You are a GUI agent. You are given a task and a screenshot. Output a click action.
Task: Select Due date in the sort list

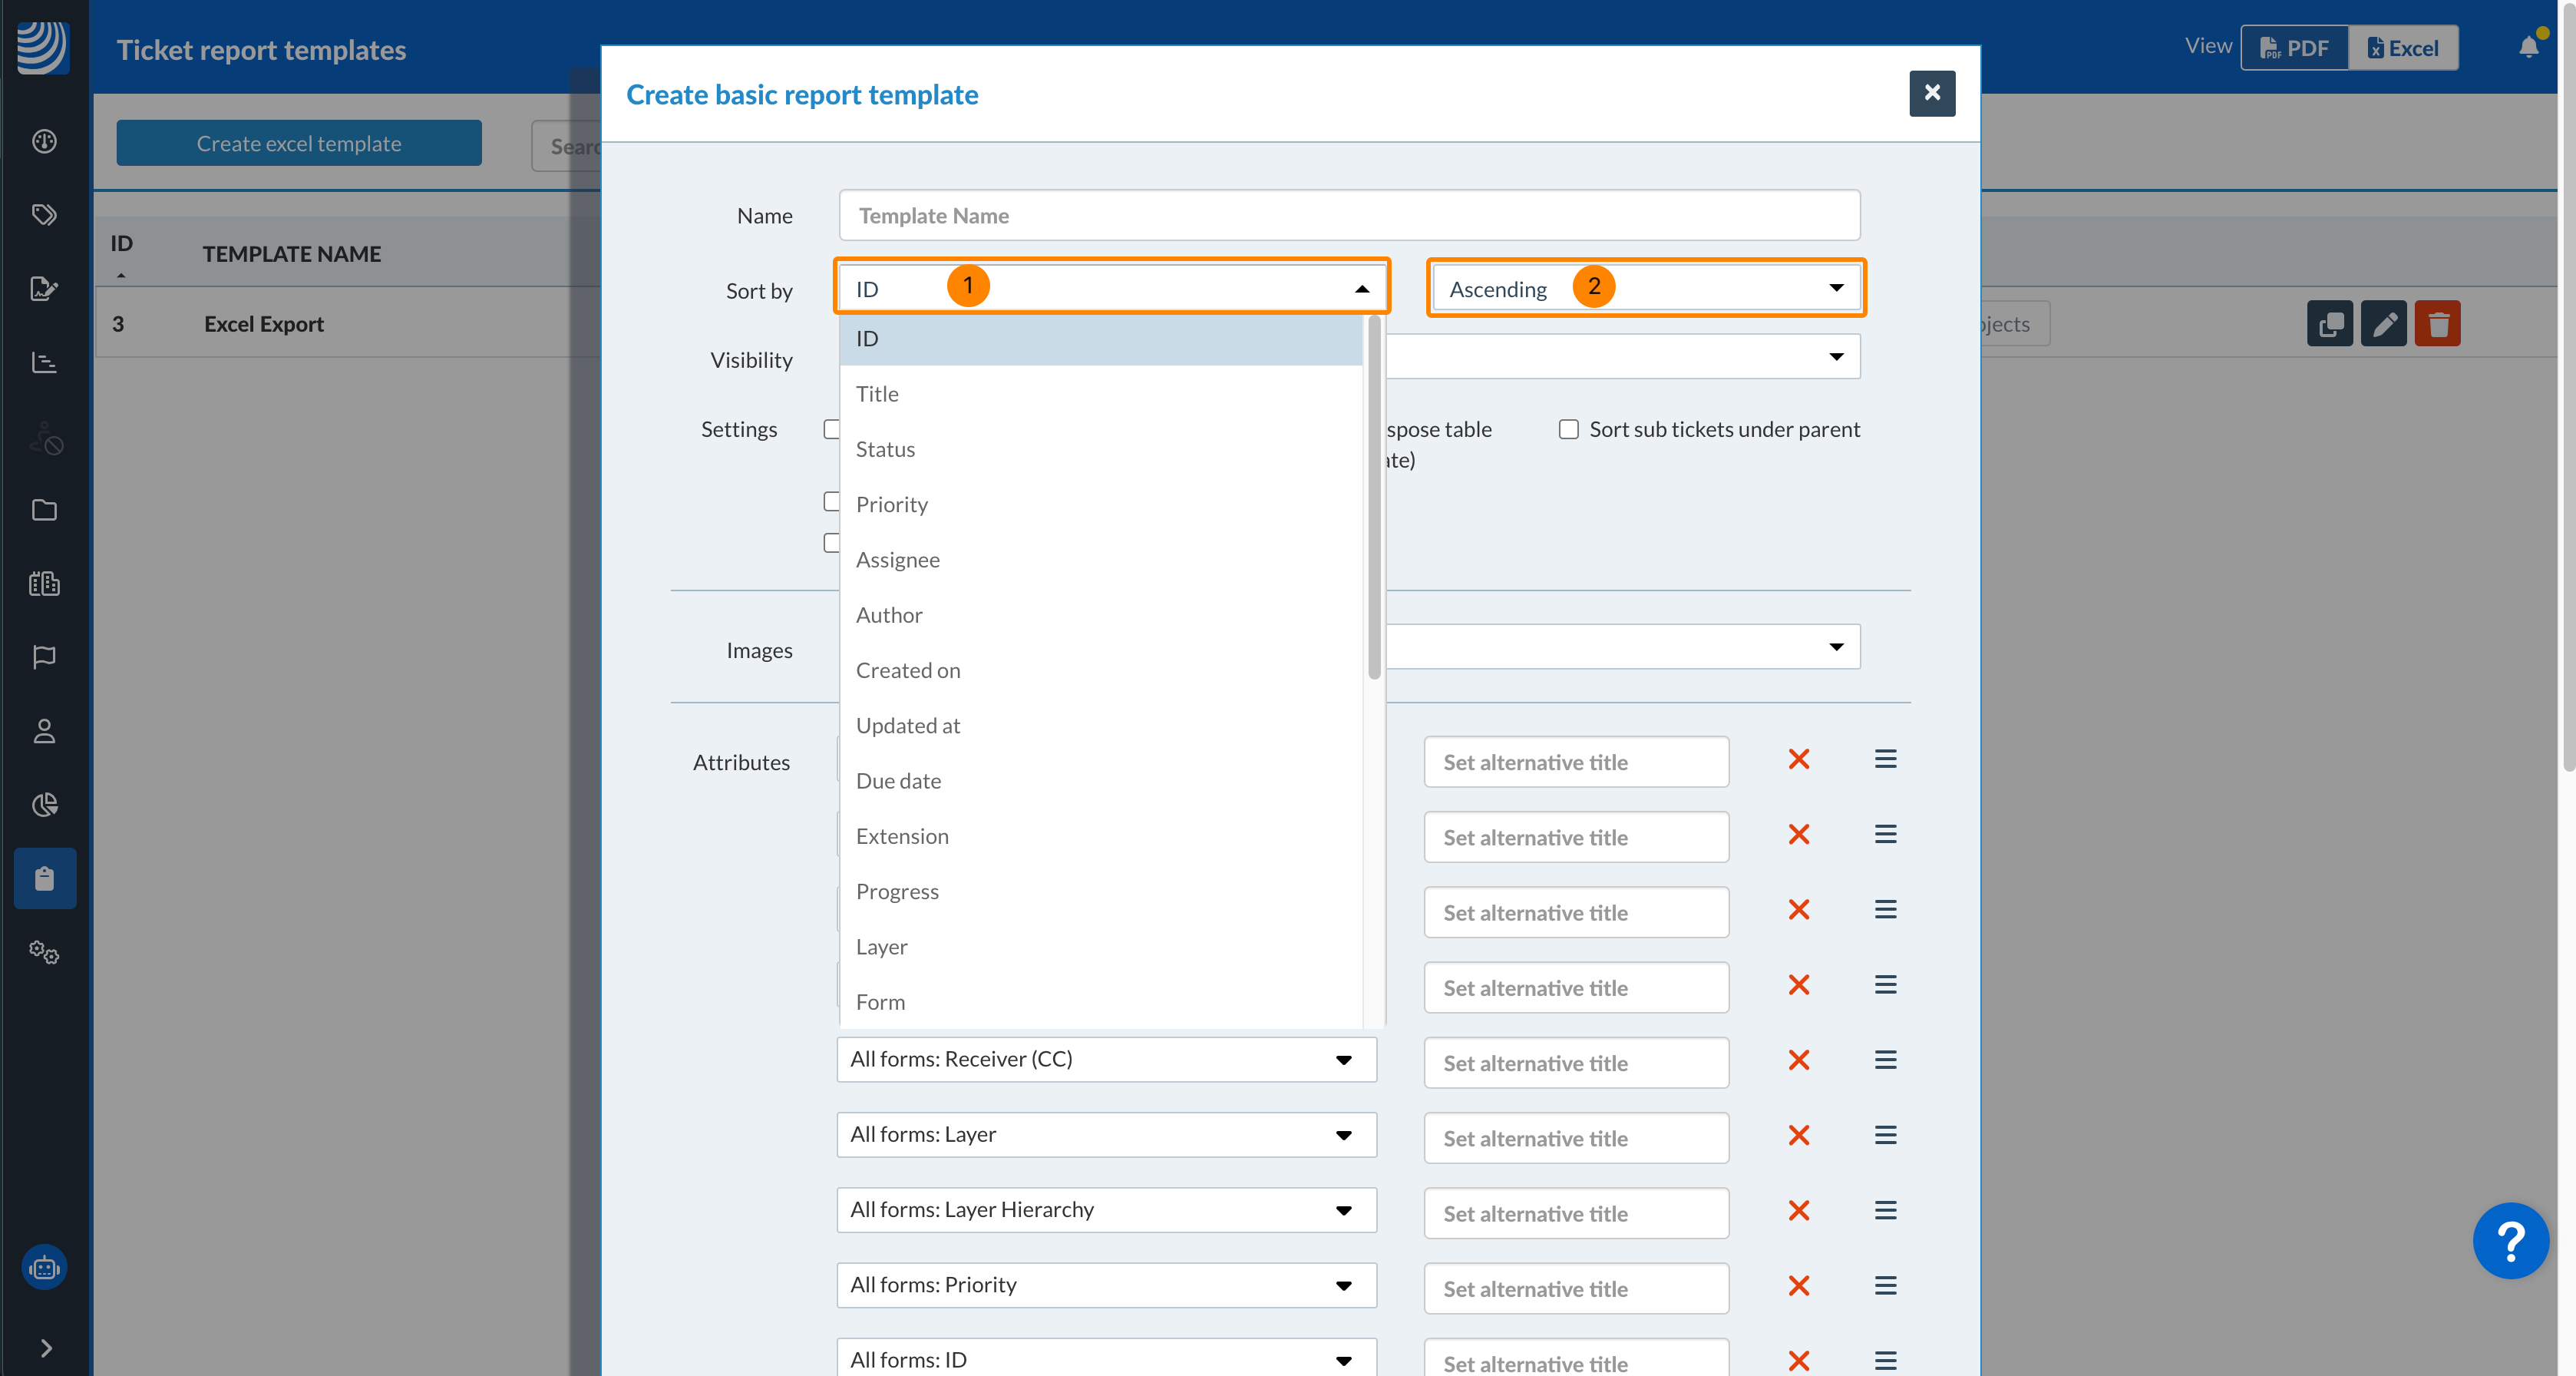[x=1101, y=781]
